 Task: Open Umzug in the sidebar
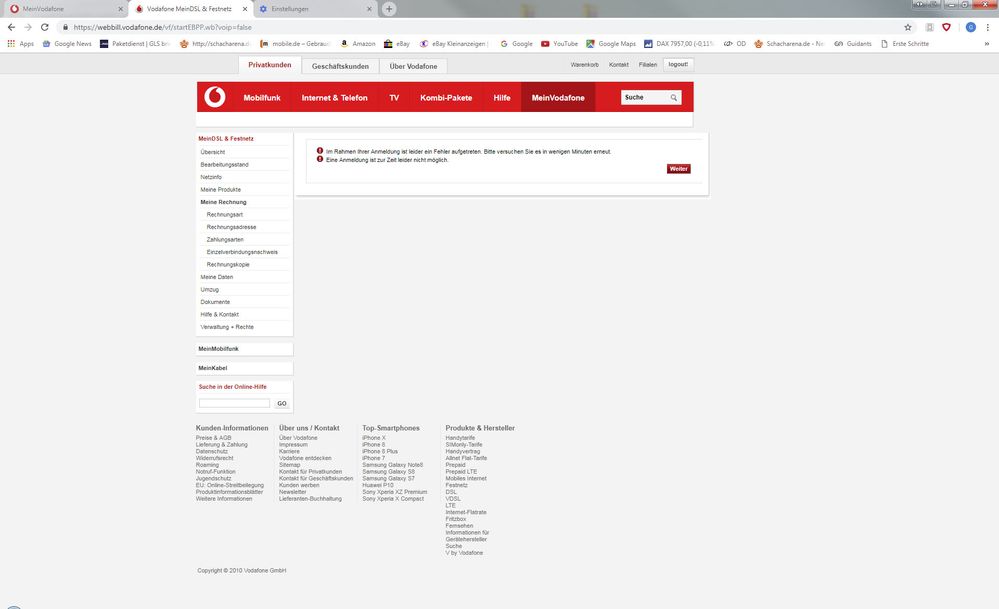coord(210,289)
